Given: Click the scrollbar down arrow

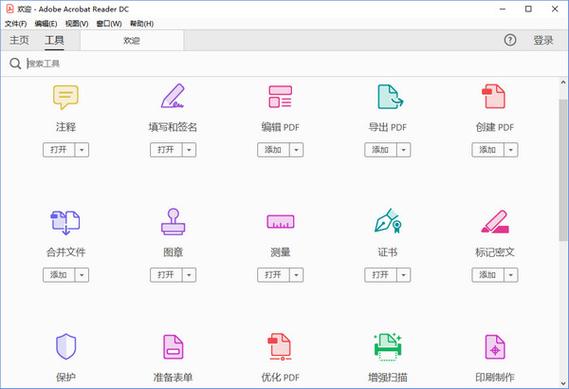Looking at the screenshot, I should 563,383.
